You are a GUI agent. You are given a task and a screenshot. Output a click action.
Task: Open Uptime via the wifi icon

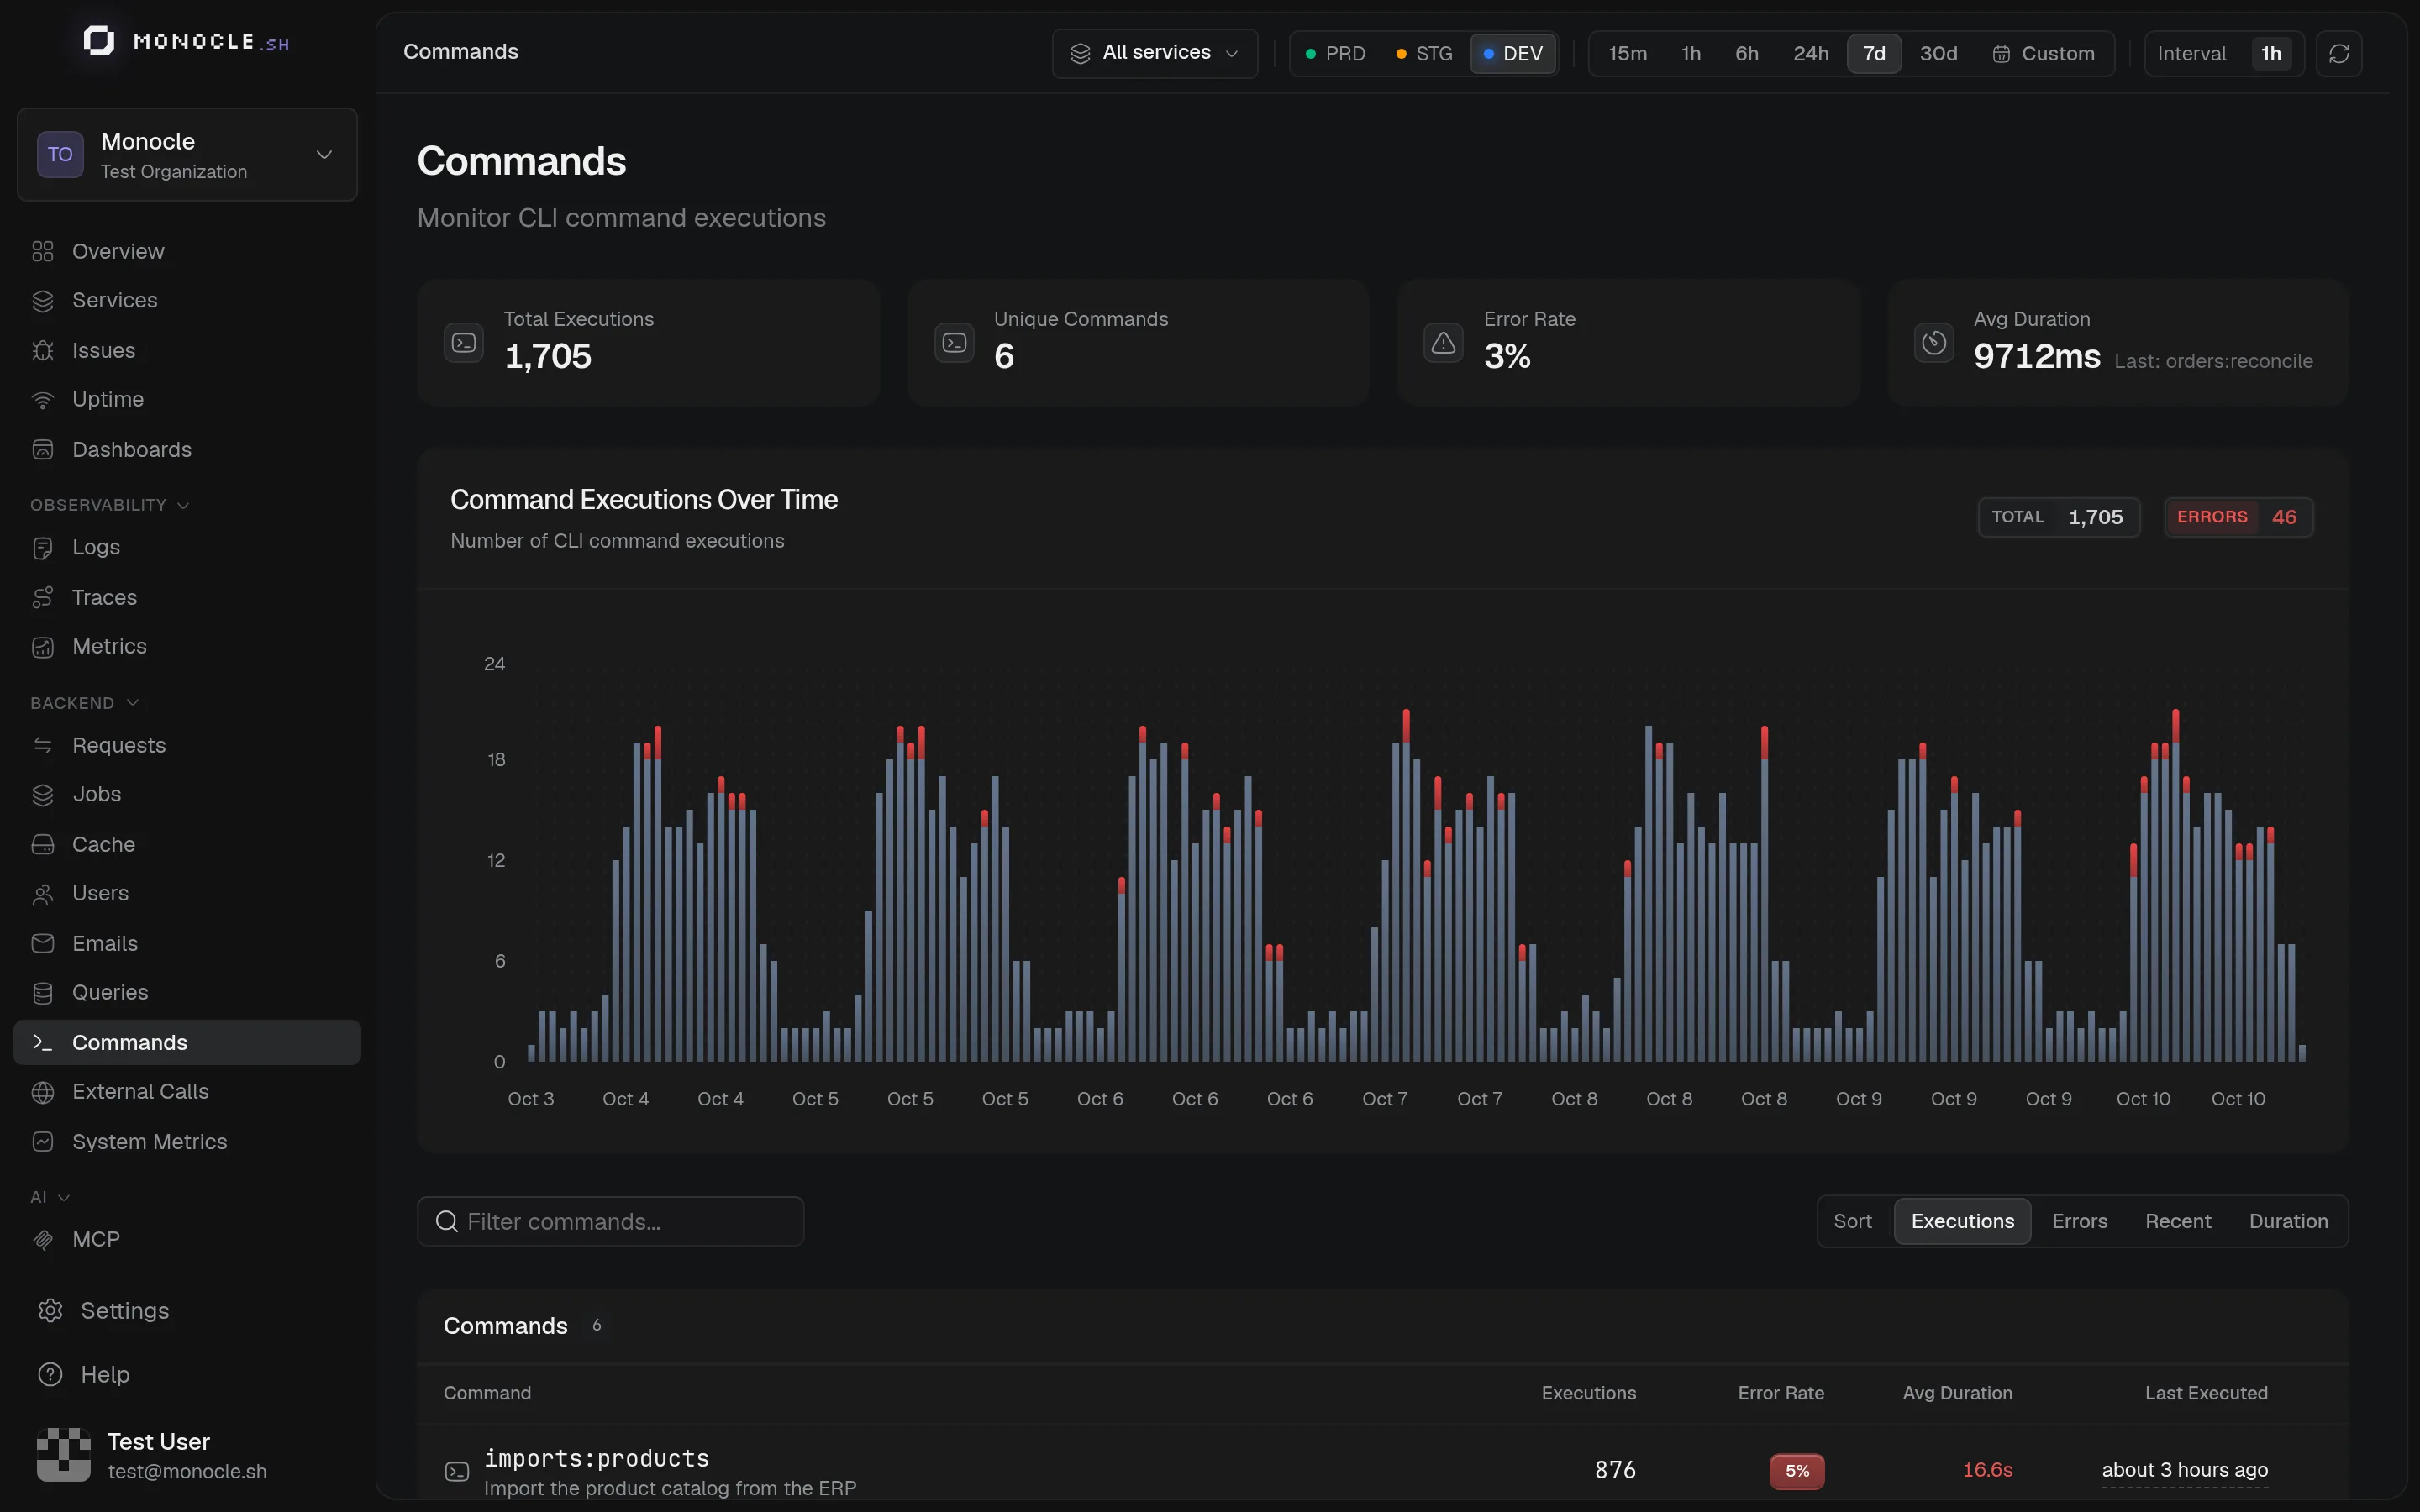point(42,400)
